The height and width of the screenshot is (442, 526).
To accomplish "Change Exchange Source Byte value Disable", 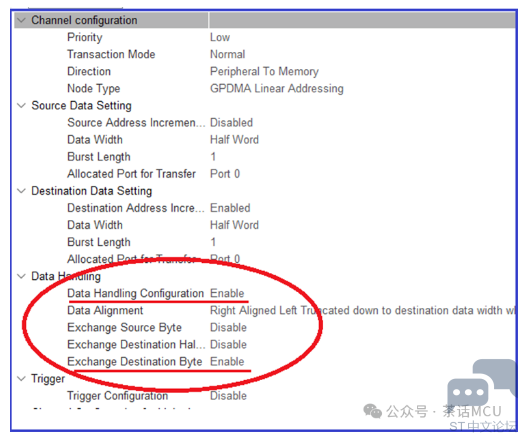I will point(228,328).
